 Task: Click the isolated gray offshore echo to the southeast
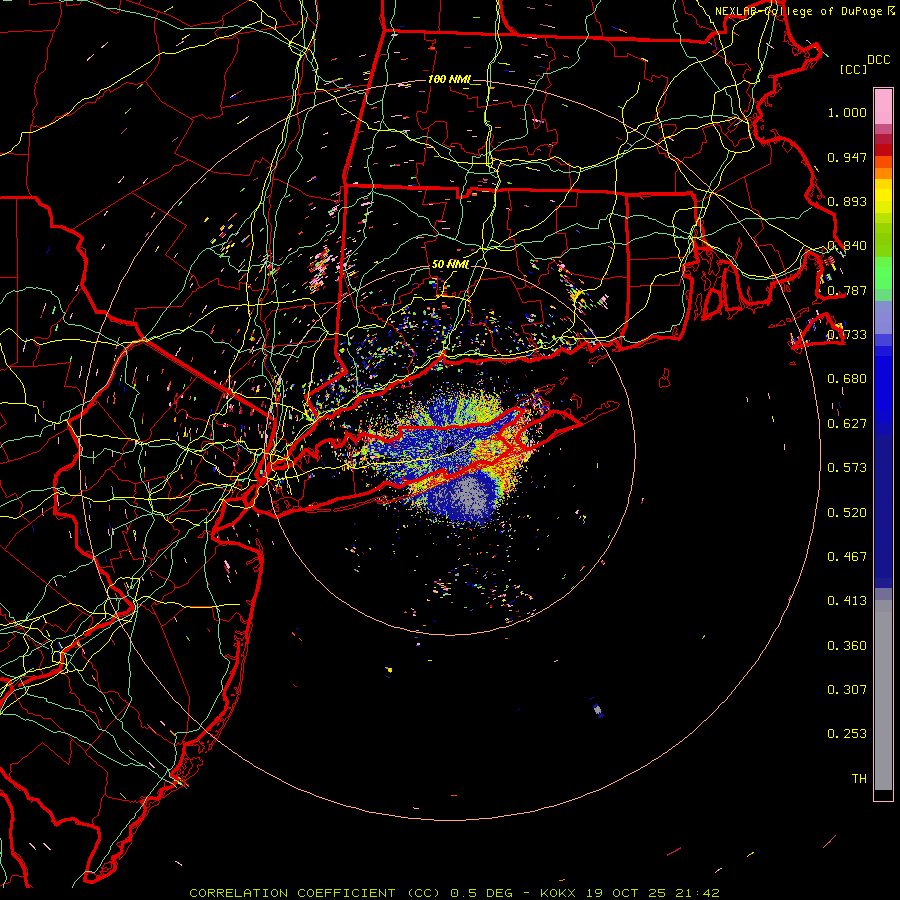pos(598,711)
